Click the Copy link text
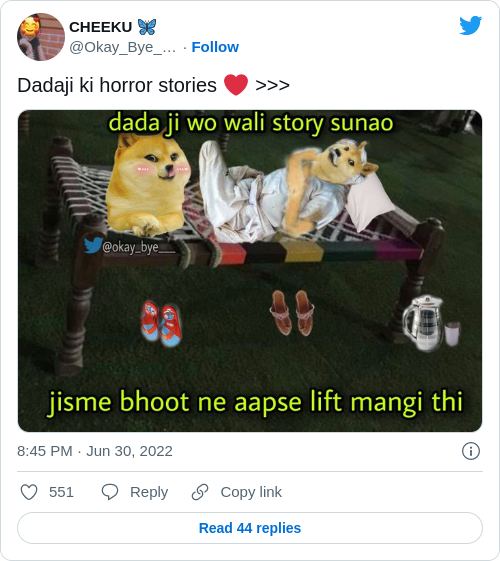 click(x=251, y=492)
